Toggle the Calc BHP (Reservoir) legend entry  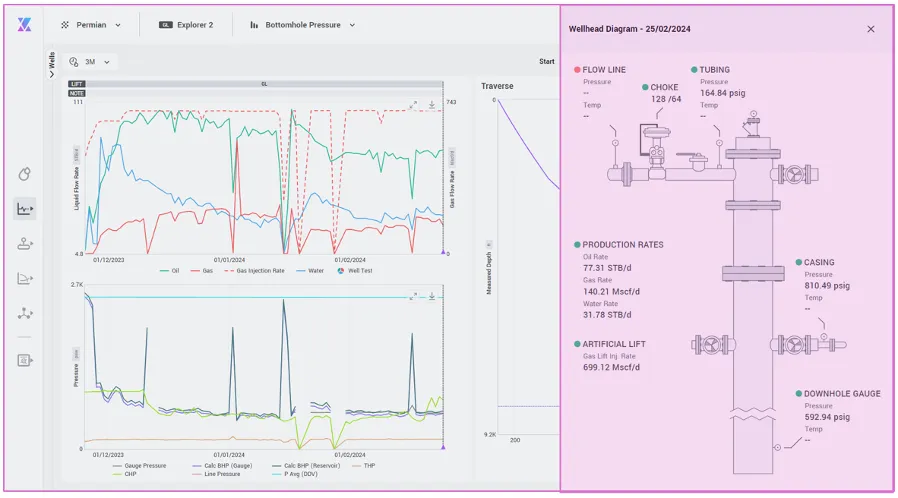click(x=306, y=466)
